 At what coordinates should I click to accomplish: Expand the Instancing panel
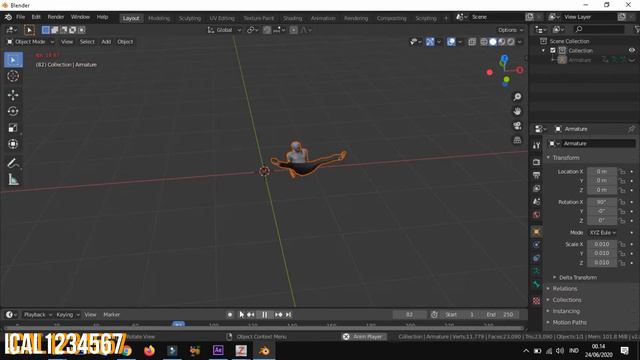(x=566, y=311)
